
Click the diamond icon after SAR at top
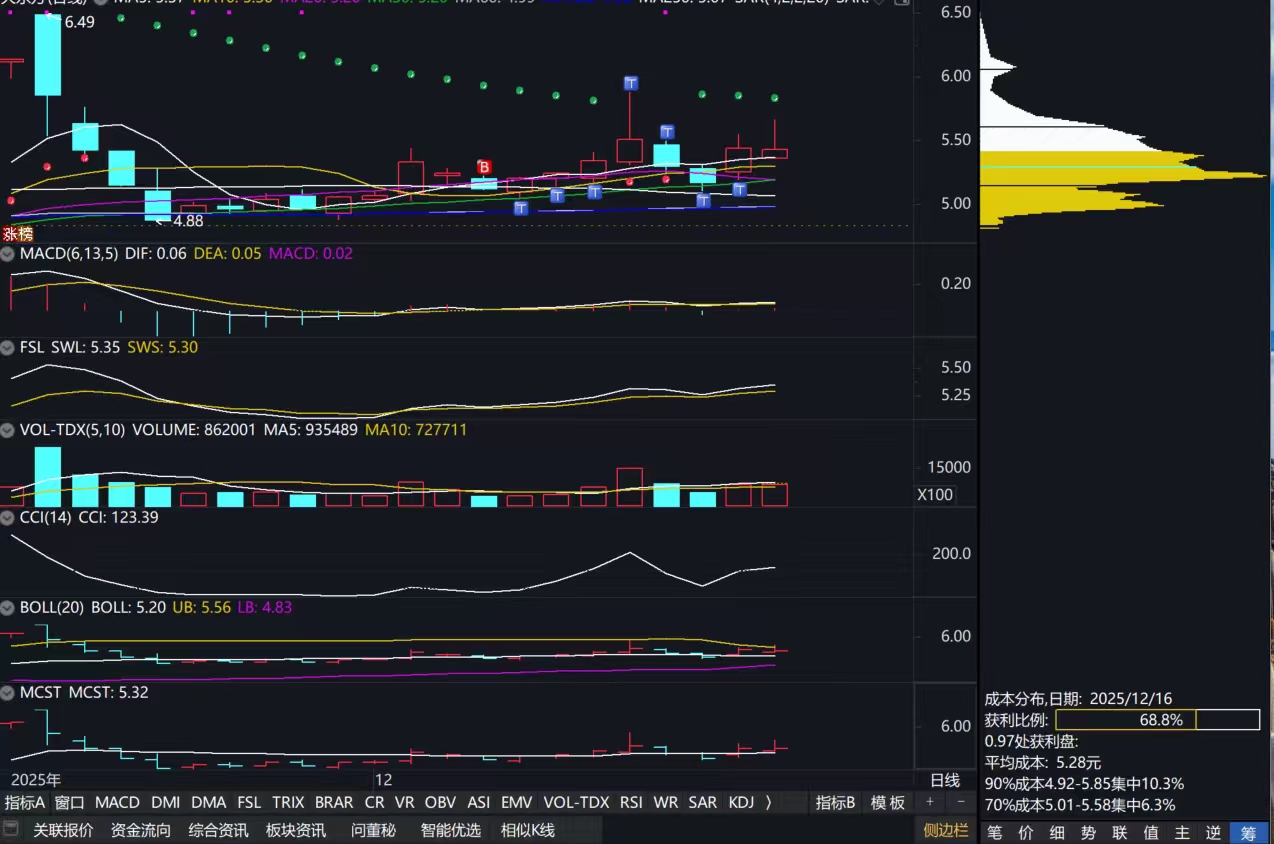coord(878,3)
